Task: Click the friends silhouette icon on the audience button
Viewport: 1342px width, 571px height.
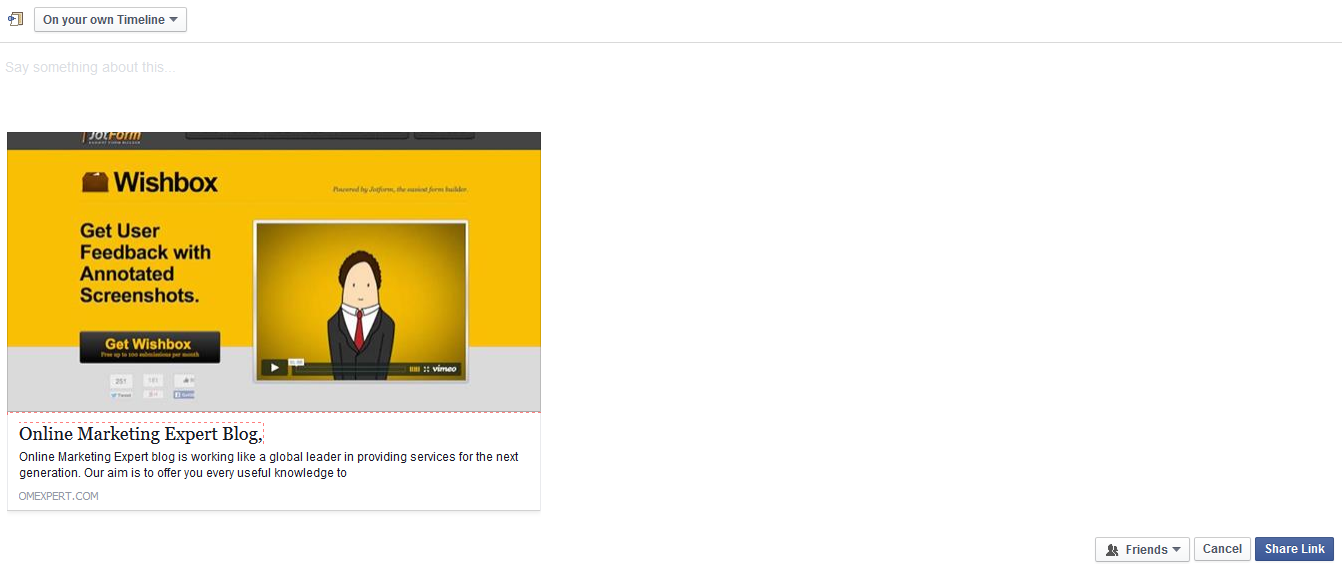Action: (1112, 549)
